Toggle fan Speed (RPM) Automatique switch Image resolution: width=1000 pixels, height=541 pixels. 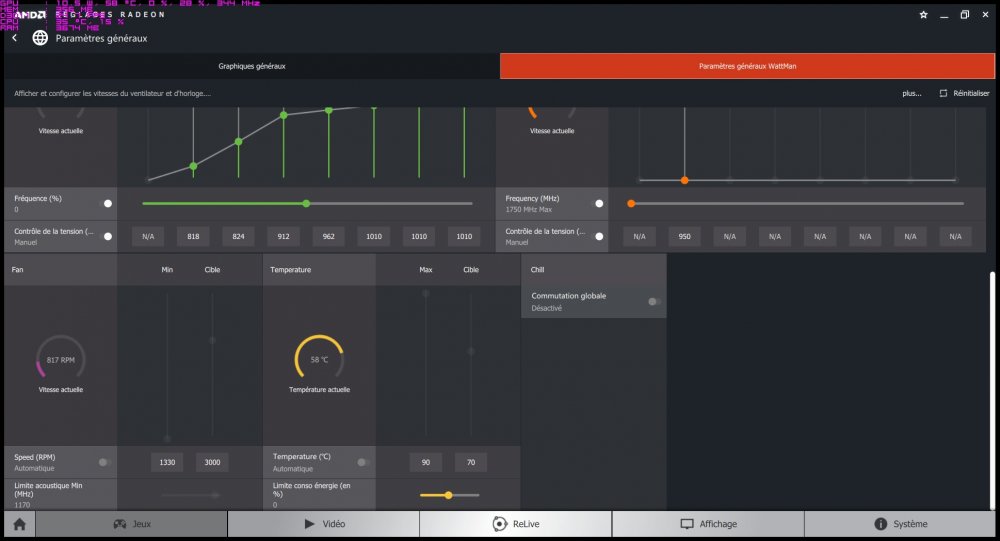coord(105,462)
